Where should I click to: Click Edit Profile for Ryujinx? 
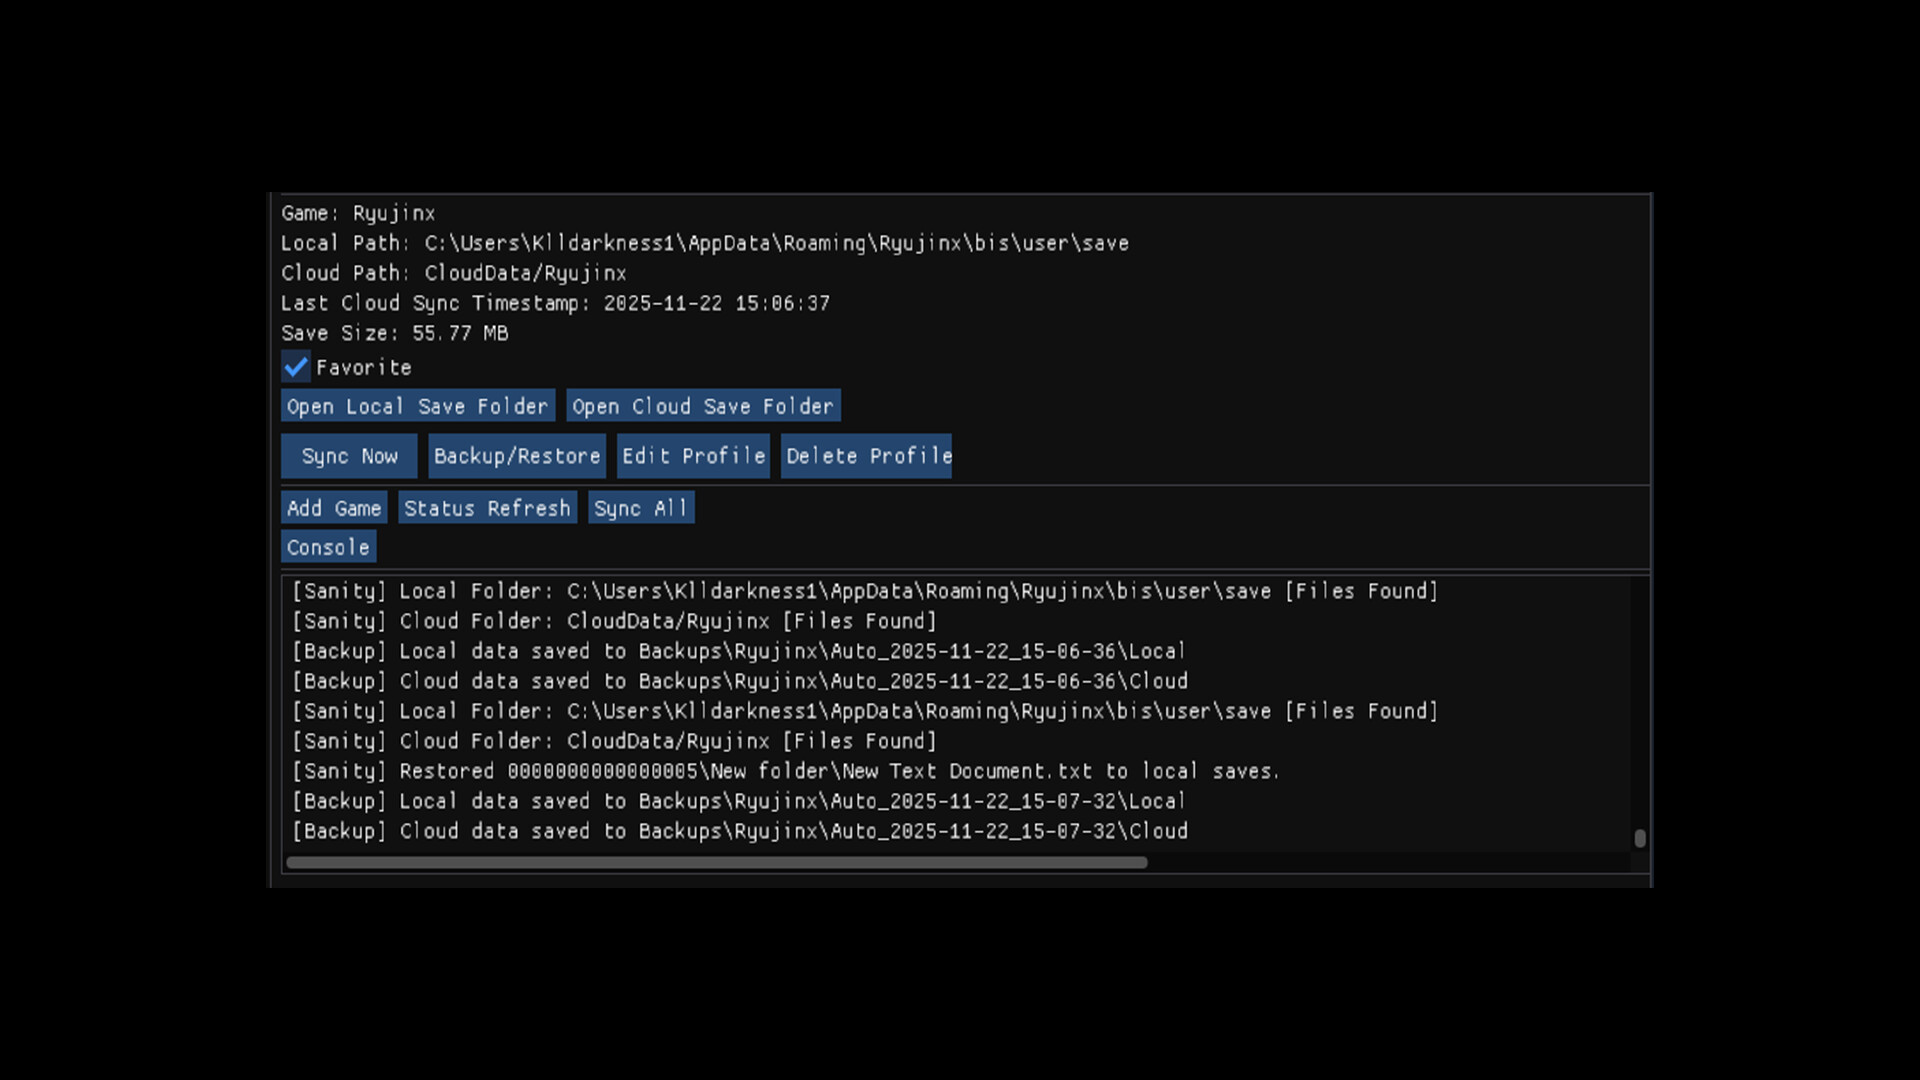click(693, 456)
